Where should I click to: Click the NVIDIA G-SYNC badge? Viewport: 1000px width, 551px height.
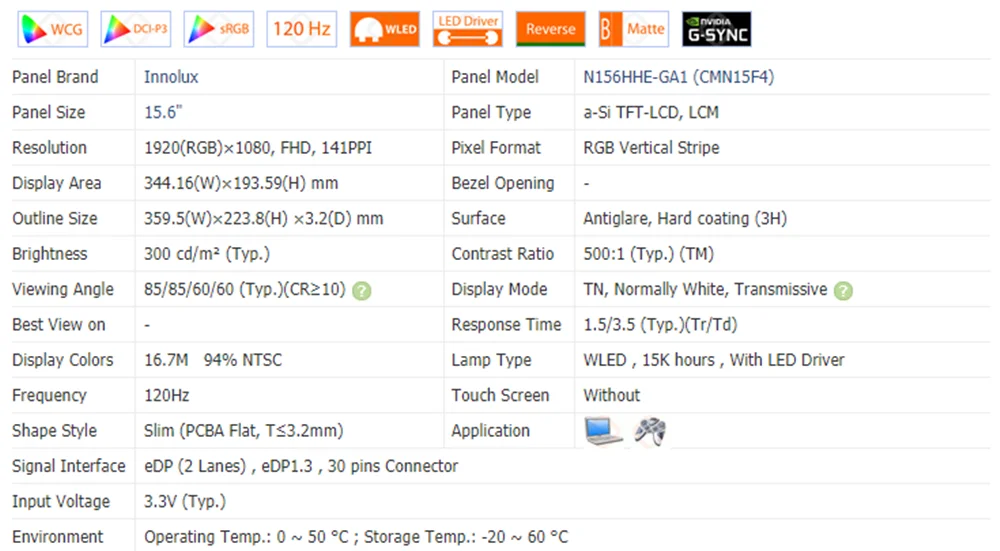point(717,29)
